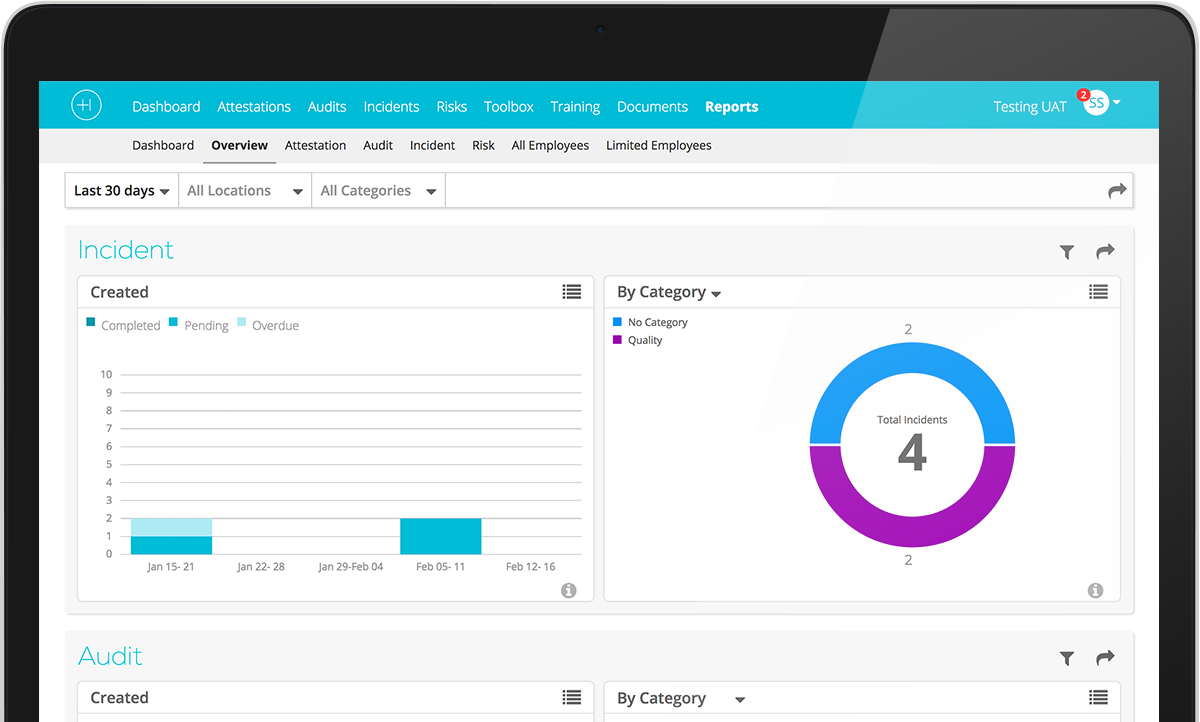
Task: Open the Audit section filter funnel icon
Action: (1067, 658)
